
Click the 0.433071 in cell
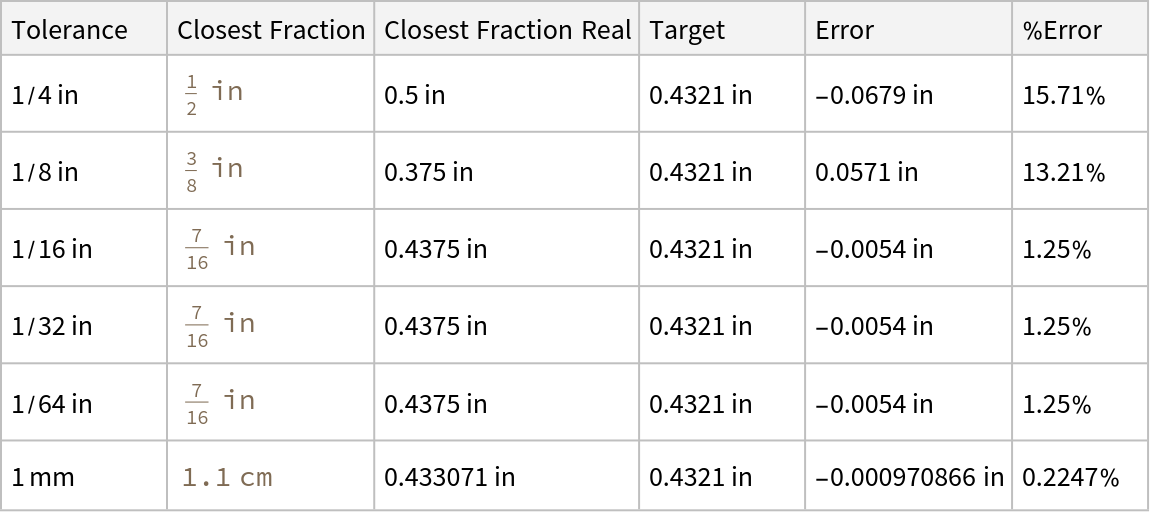(449, 477)
